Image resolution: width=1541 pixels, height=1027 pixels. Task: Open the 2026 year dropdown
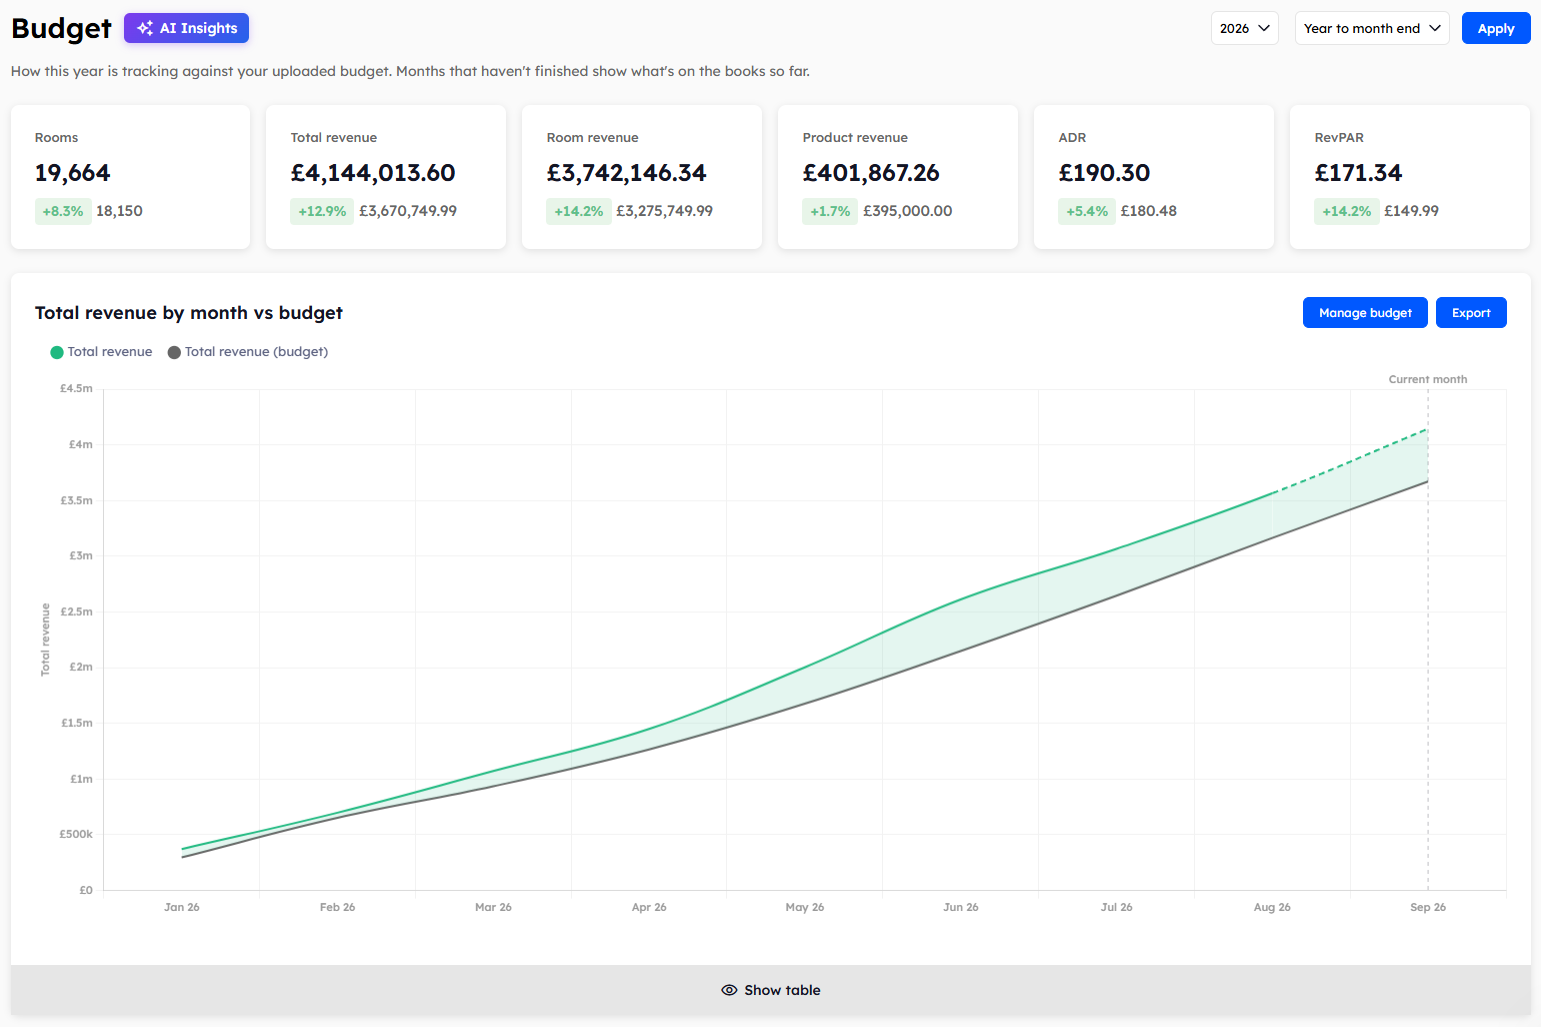1245,28
